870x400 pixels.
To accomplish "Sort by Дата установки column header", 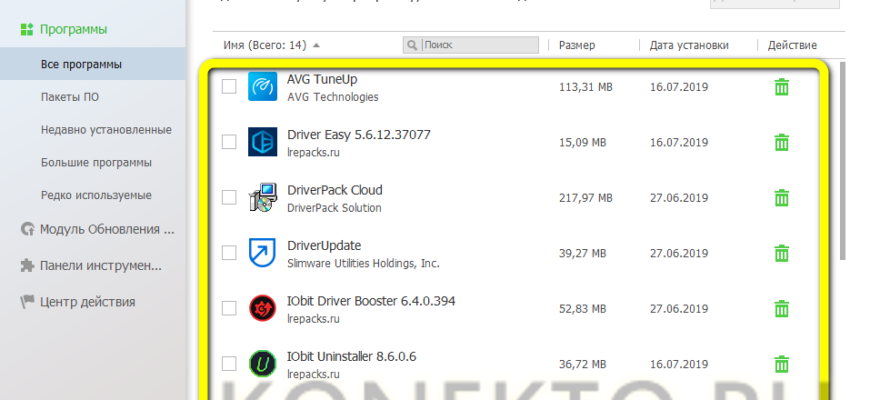I will [x=689, y=45].
